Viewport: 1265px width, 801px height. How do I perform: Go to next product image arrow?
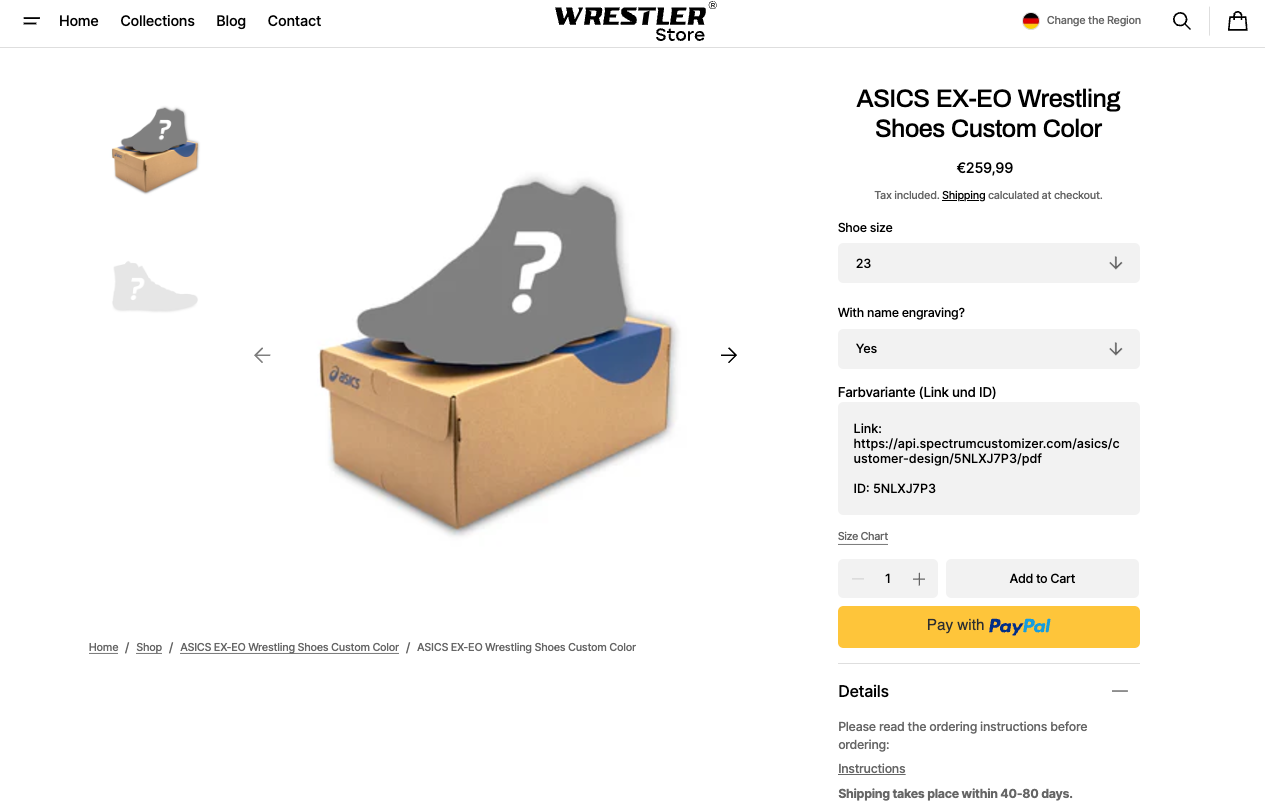[x=729, y=355]
